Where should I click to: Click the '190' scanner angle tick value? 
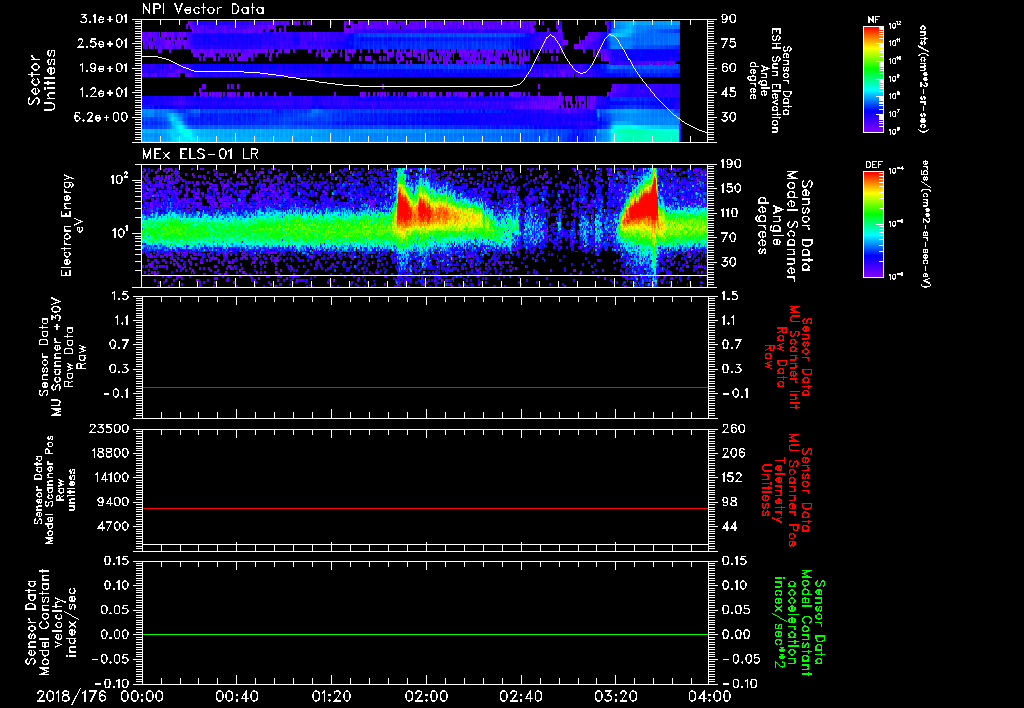[x=731, y=164]
